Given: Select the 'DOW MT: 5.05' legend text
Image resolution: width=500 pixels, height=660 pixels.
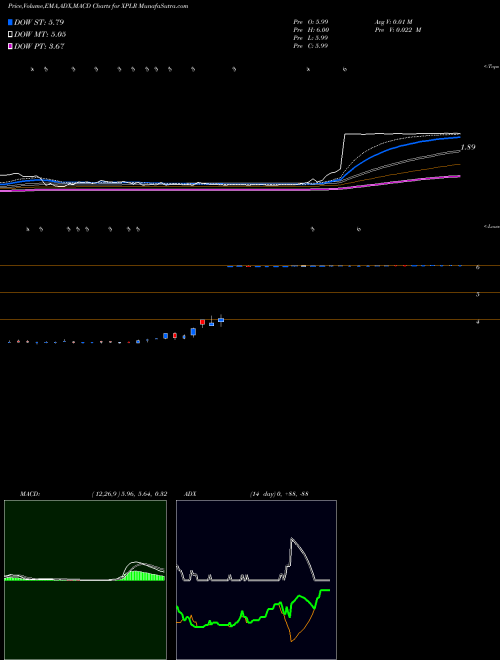Looking at the screenshot, I should tap(40, 35).
